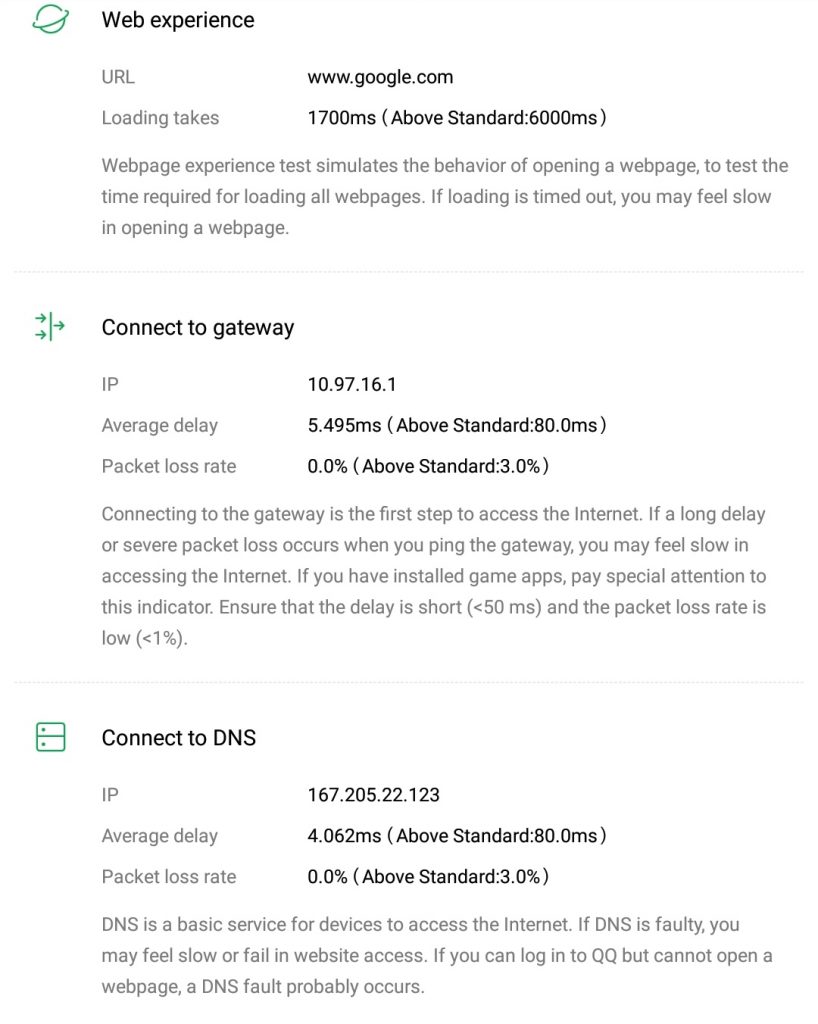The image size is (818, 1024).
Task: Select the Web experience heading
Action: tap(178, 20)
